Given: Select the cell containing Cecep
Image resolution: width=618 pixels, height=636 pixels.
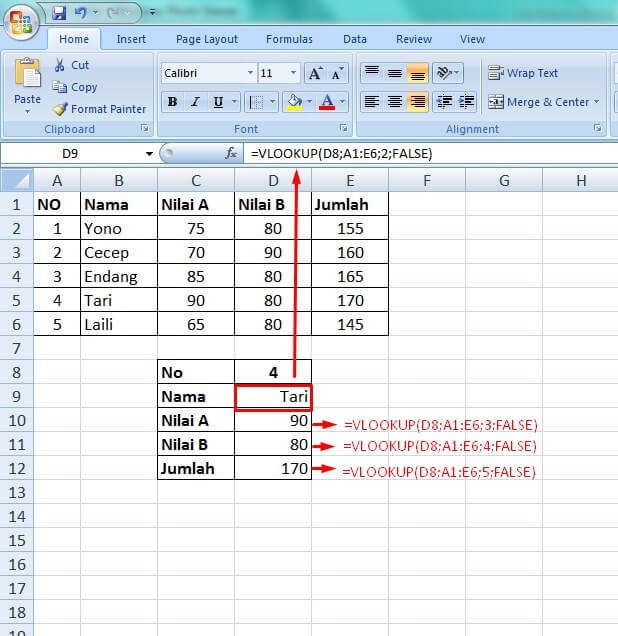Looking at the screenshot, I should pyautogui.click(x=119, y=252).
